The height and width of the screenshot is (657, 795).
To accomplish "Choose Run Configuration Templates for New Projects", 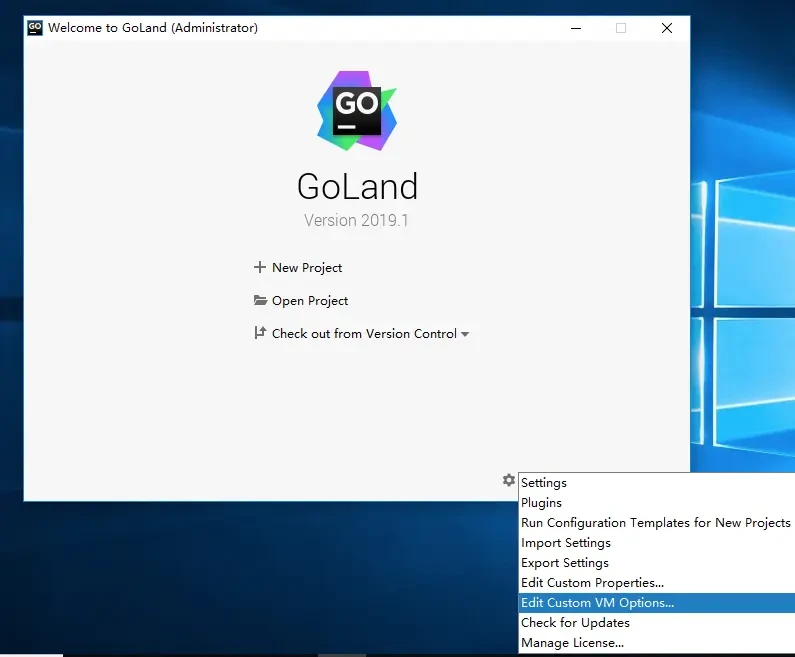I will (x=655, y=523).
